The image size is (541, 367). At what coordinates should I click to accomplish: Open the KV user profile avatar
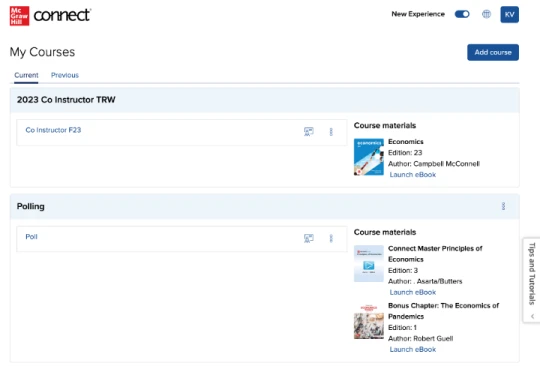tap(509, 14)
